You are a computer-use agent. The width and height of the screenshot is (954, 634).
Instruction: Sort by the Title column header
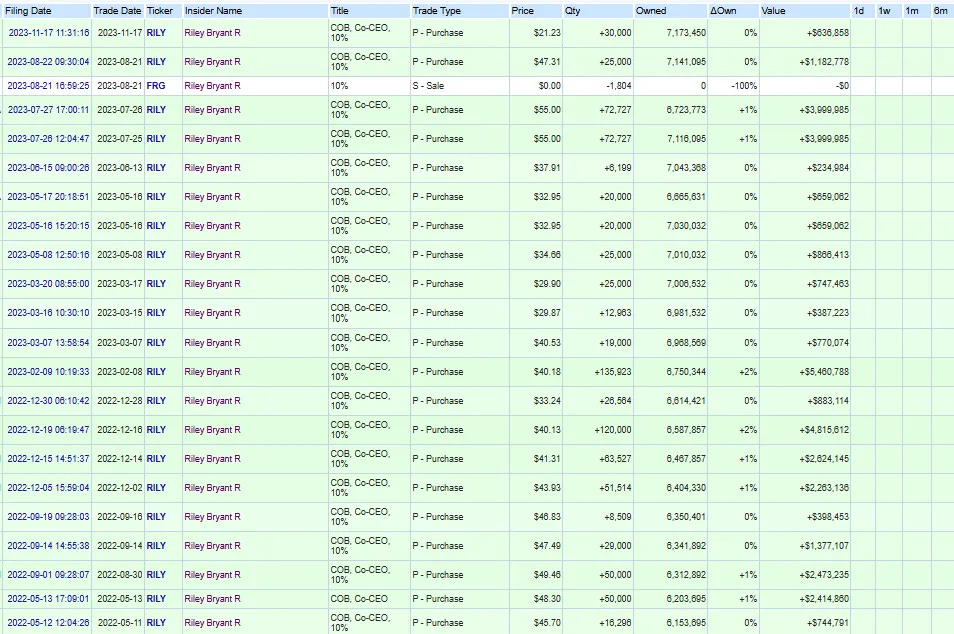[339, 11]
